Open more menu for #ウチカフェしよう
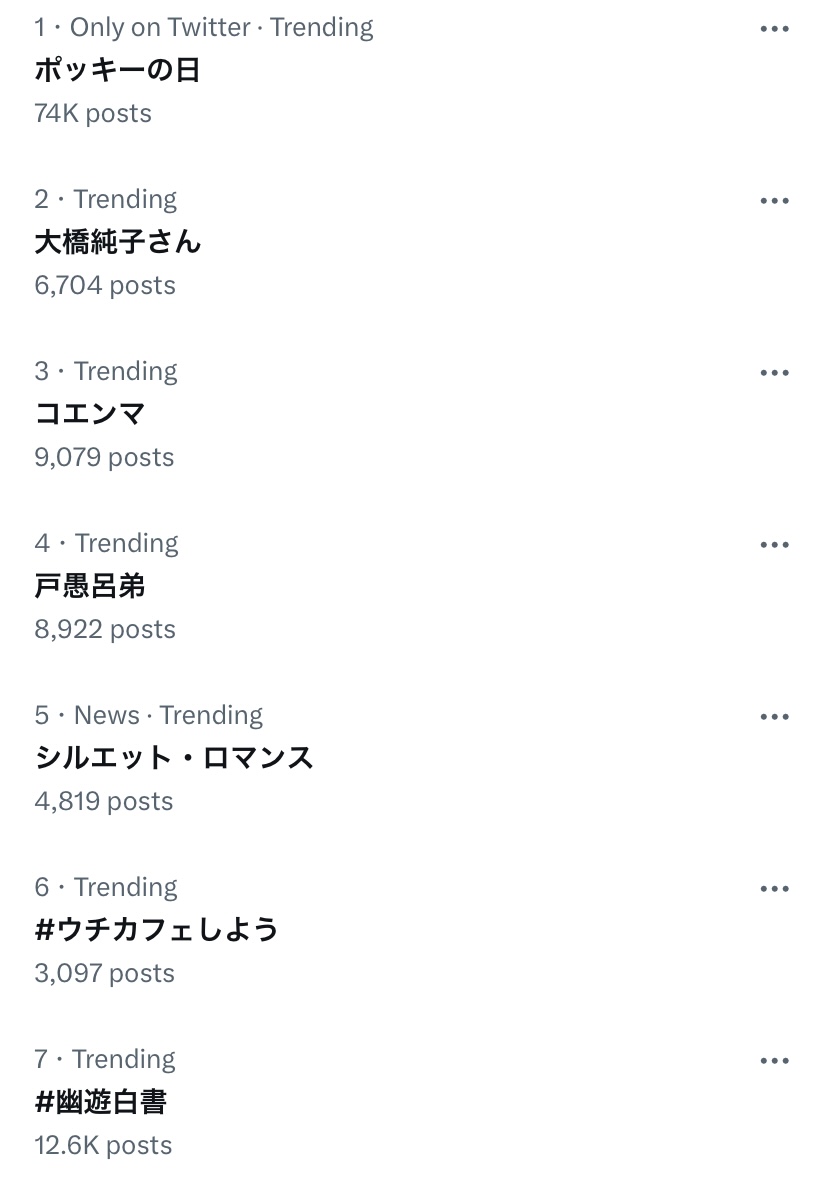 coord(774,889)
